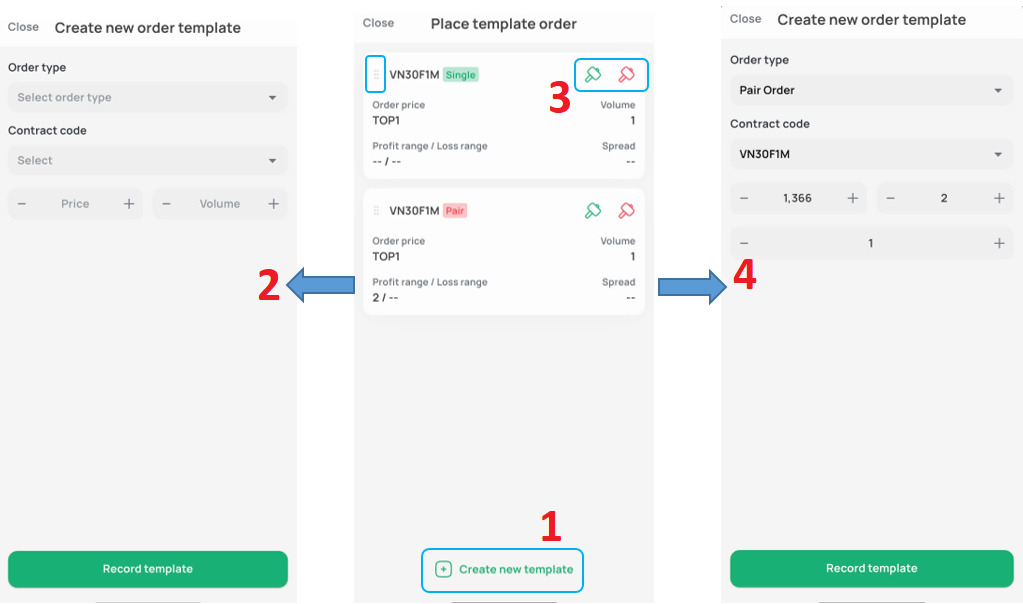Click Record template in Pair Order form
The image size is (1023, 604).
[x=871, y=568]
